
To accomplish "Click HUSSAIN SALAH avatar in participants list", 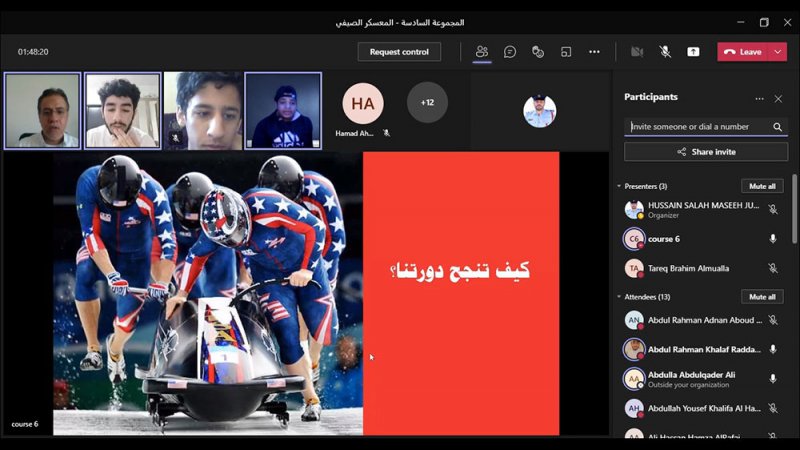I will [634, 209].
